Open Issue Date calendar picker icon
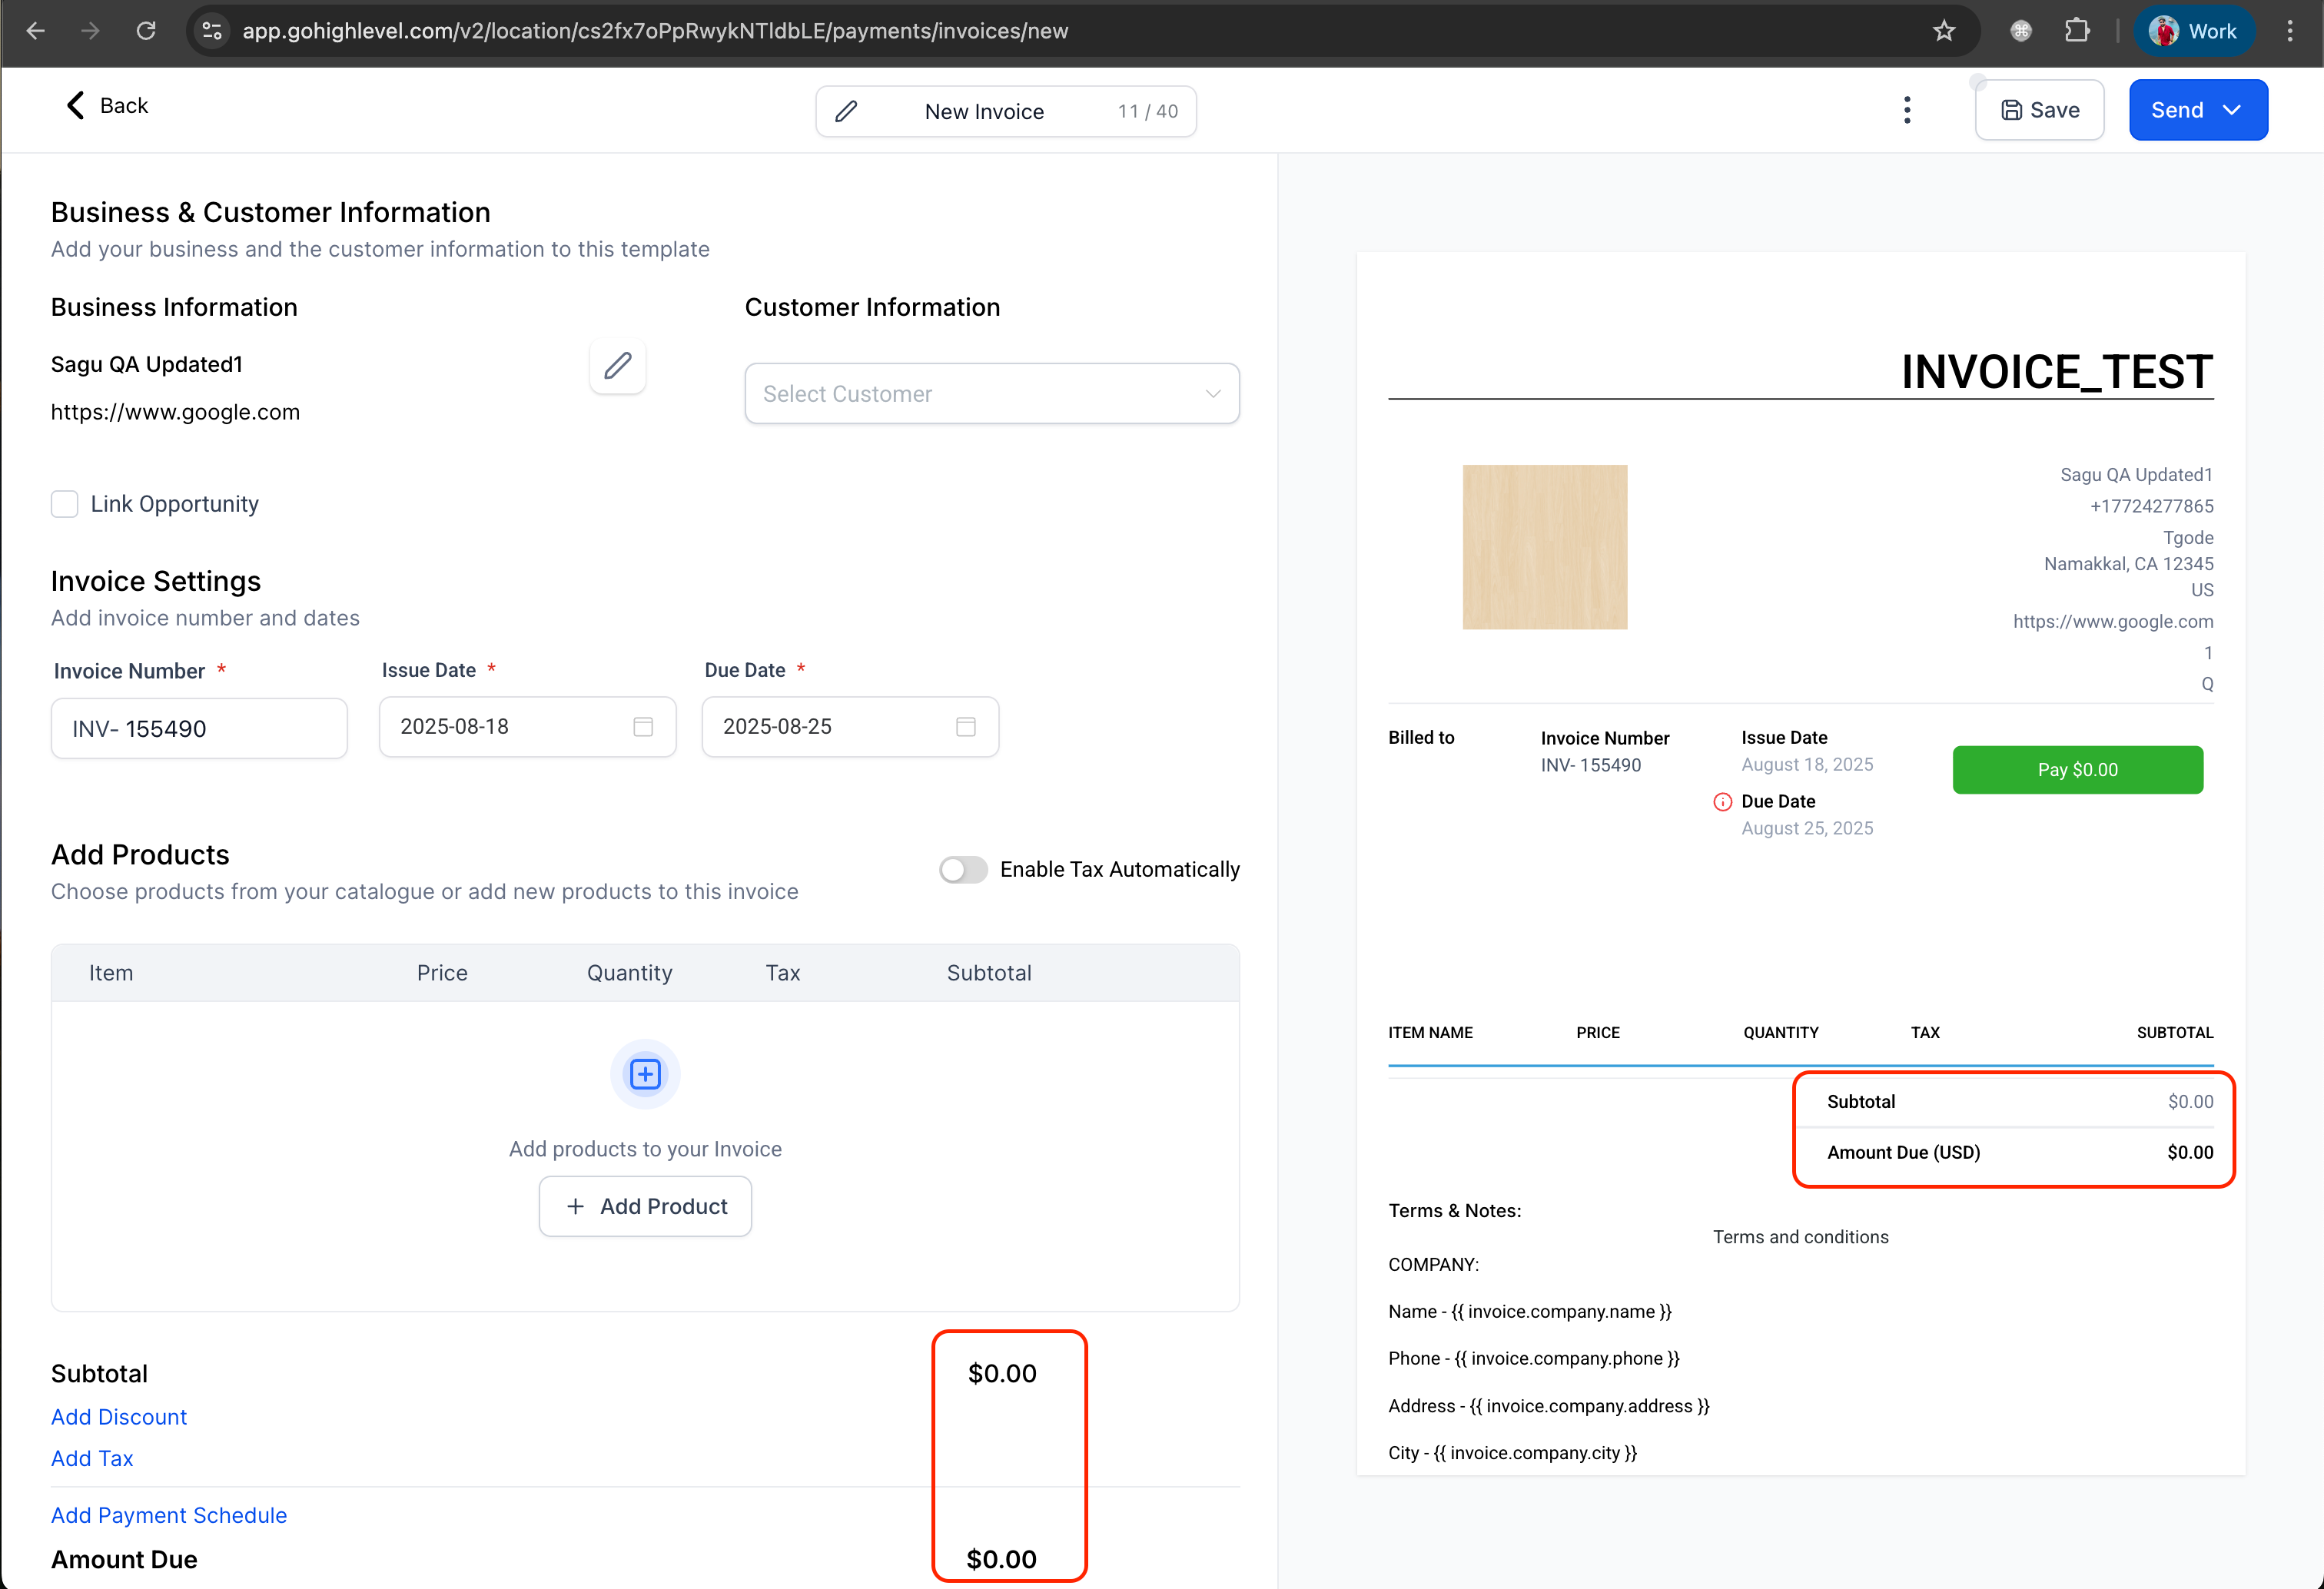The height and width of the screenshot is (1589, 2324). pyautogui.click(x=643, y=727)
